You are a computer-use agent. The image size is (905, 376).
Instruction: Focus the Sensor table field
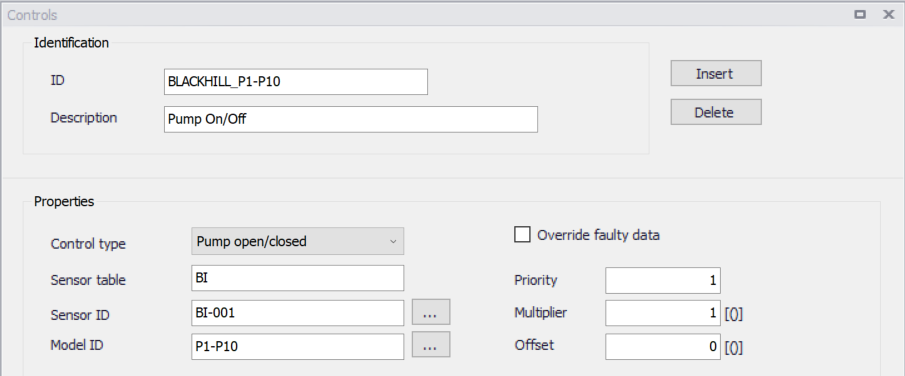(x=297, y=278)
